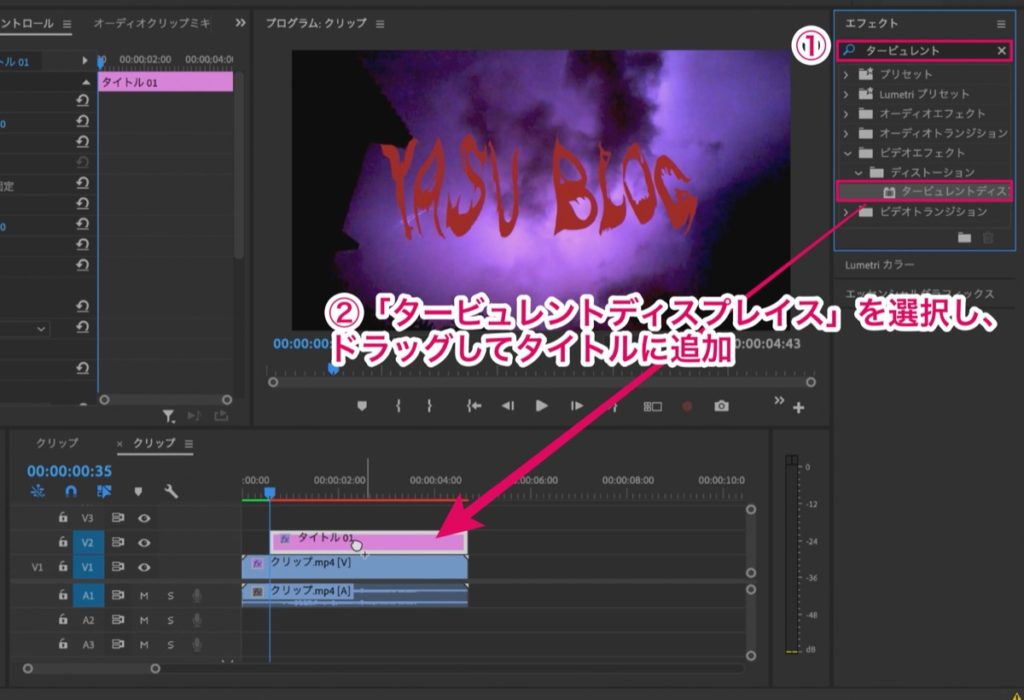Select the タイトル 01 clip on track V2
The width and height of the screenshot is (1024, 700).
point(368,541)
